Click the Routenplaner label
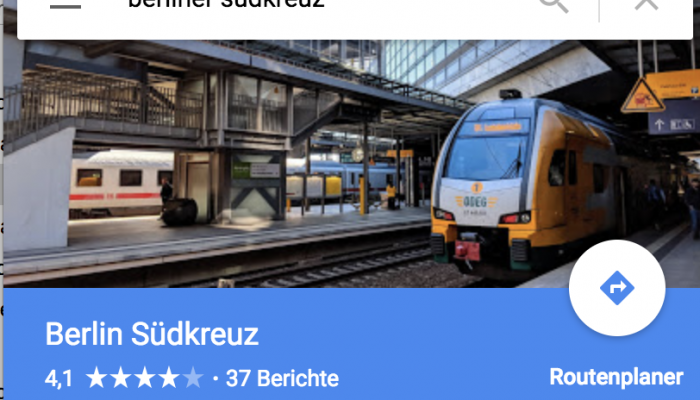Viewport: 700px width, 400px height. click(616, 377)
